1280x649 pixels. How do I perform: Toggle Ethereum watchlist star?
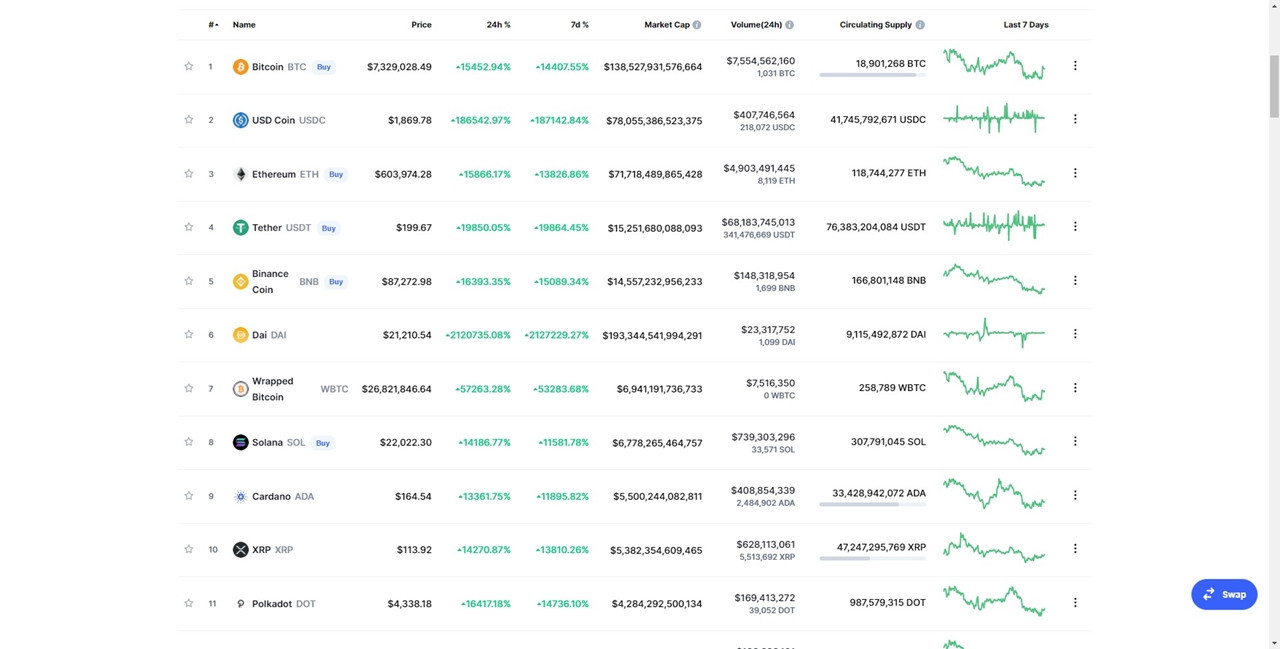point(188,174)
